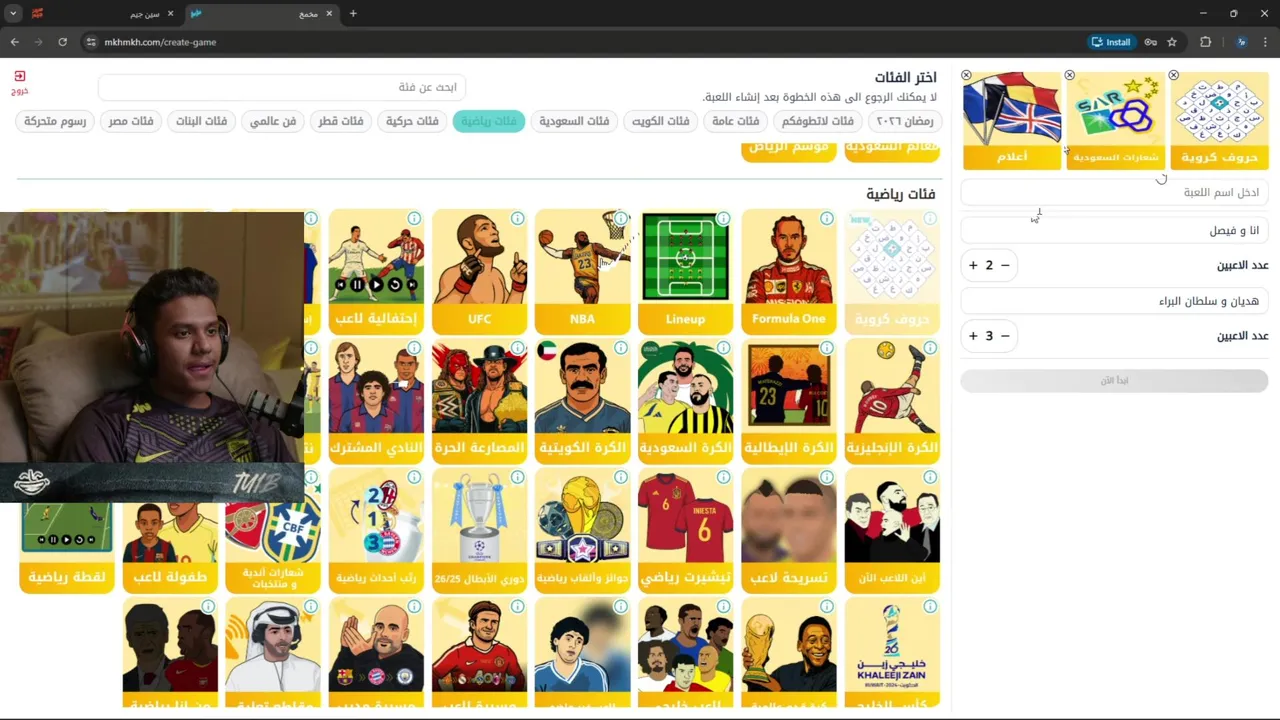The width and height of the screenshot is (1280, 720).
Task: Click the ابدأ الآن start button
Action: 1114,380
